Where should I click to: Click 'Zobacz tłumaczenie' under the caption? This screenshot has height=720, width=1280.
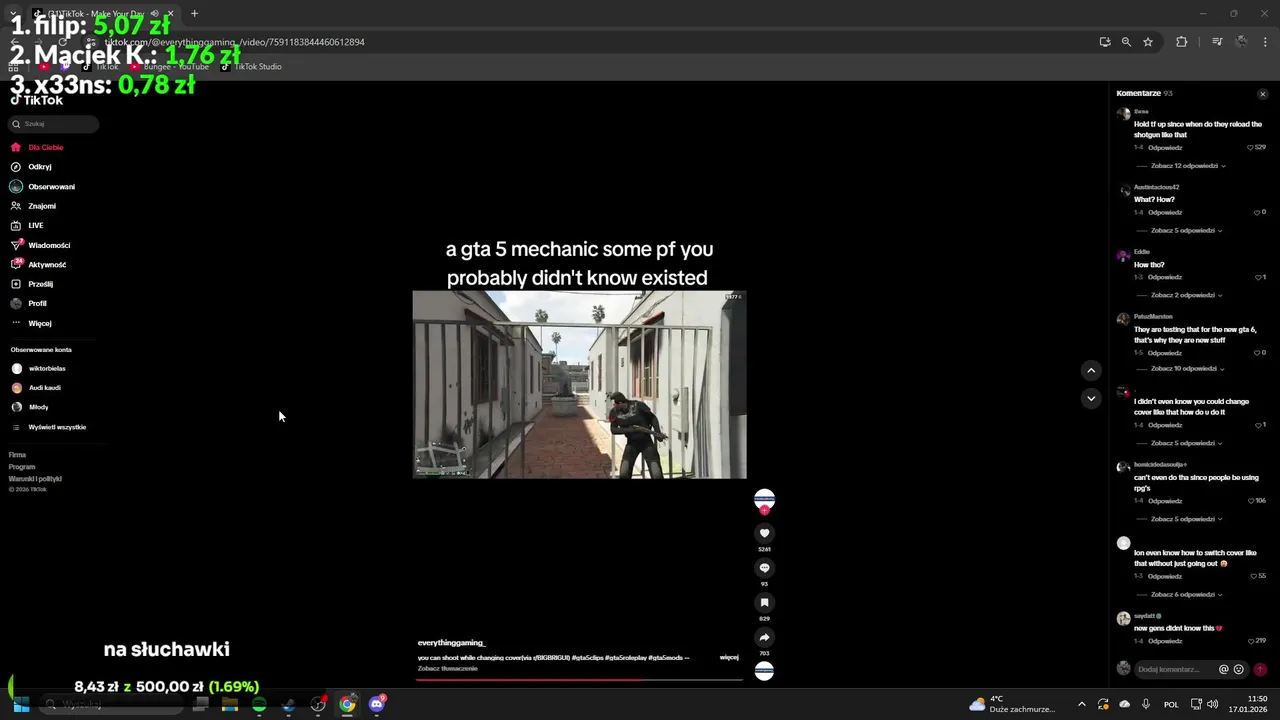447,668
